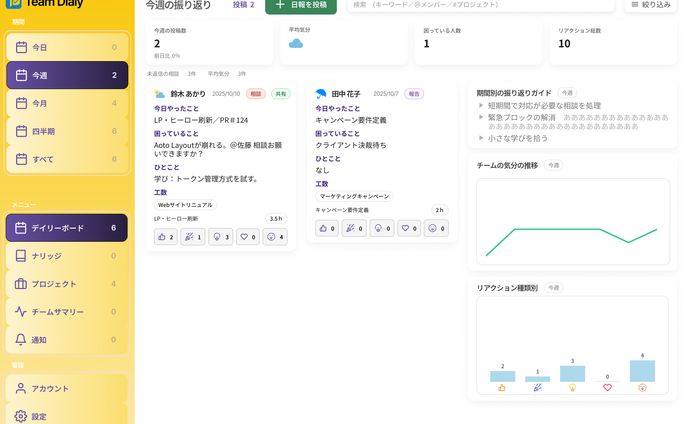Click the cloud icon under 平均気分
688x424 pixels.
[x=296, y=43]
